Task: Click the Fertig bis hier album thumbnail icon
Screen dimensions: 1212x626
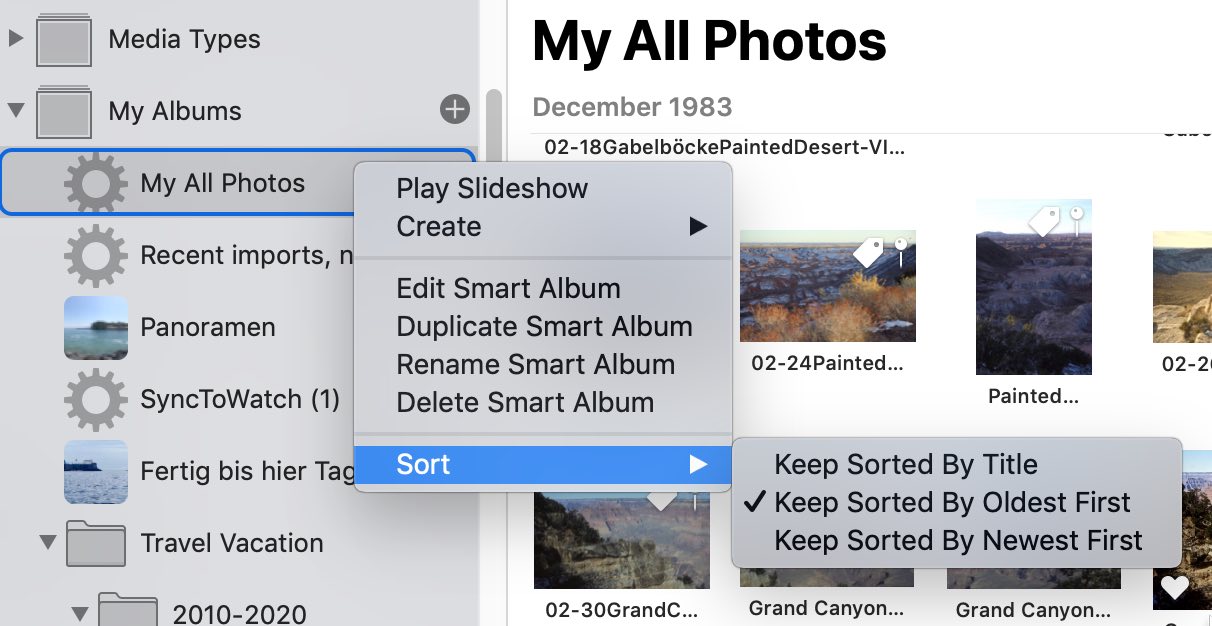Action: (x=95, y=471)
